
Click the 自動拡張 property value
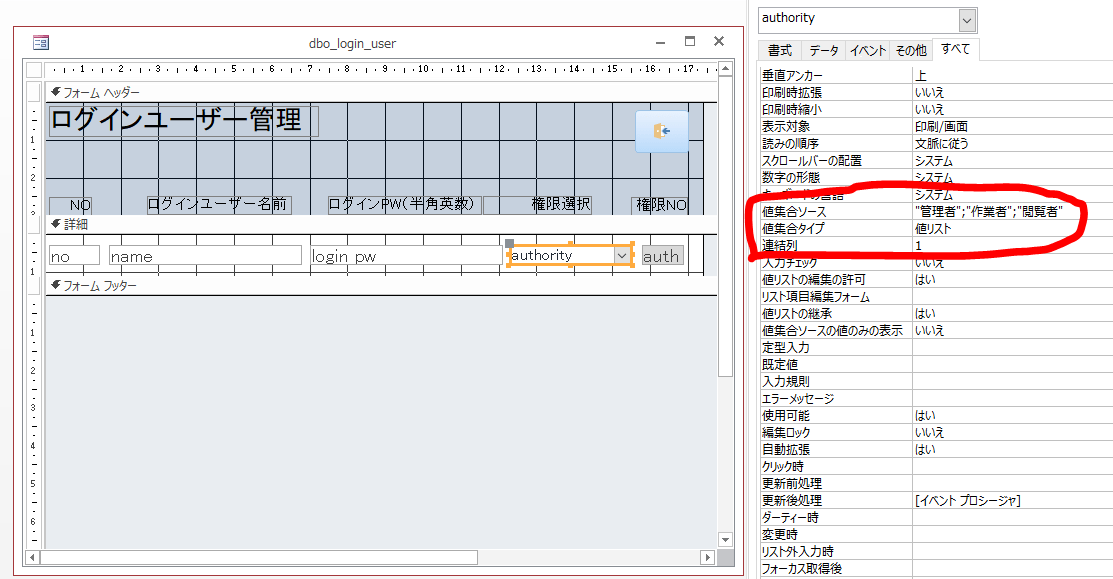(1012, 450)
